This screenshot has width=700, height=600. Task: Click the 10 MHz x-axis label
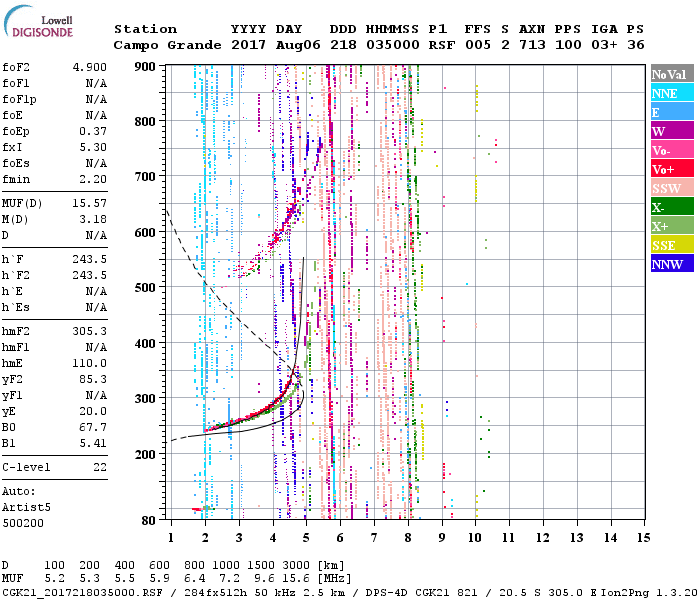point(475,538)
